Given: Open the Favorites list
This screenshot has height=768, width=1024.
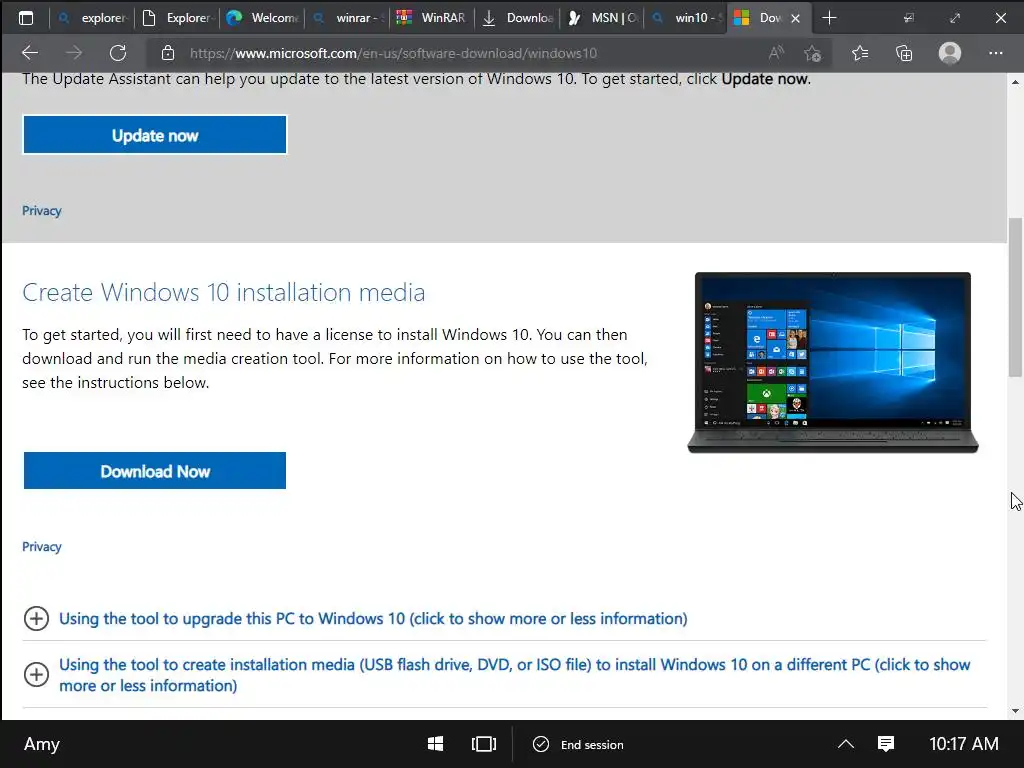Looking at the screenshot, I should [x=860, y=53].
